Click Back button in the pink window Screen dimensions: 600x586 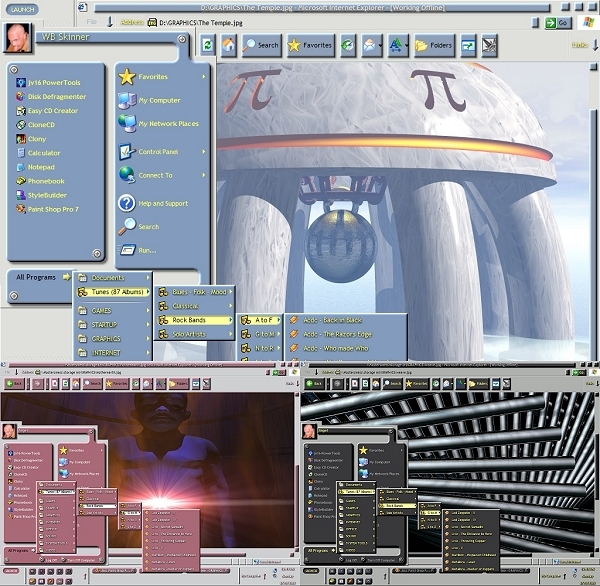pyautogui.click(x=15, y=384)
